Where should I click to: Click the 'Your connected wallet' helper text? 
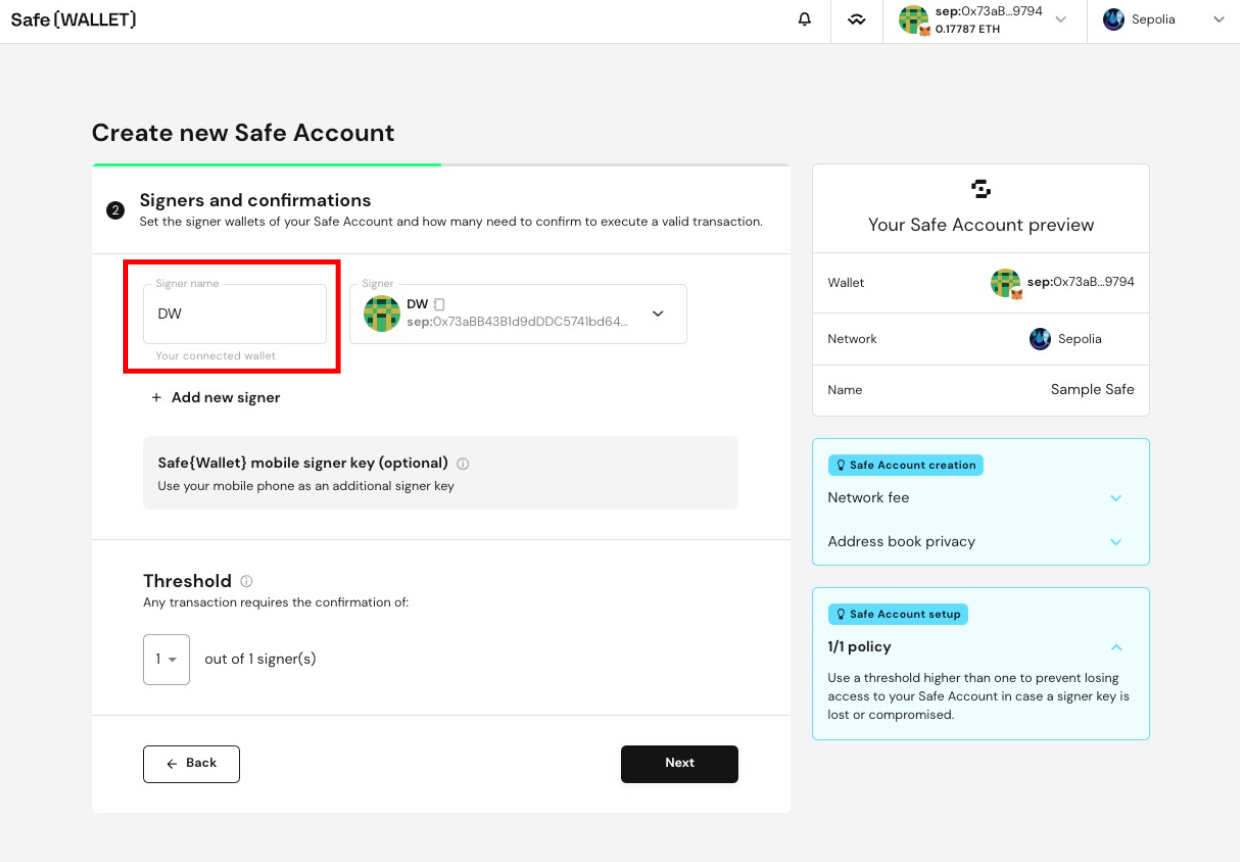tap(216, 356)
